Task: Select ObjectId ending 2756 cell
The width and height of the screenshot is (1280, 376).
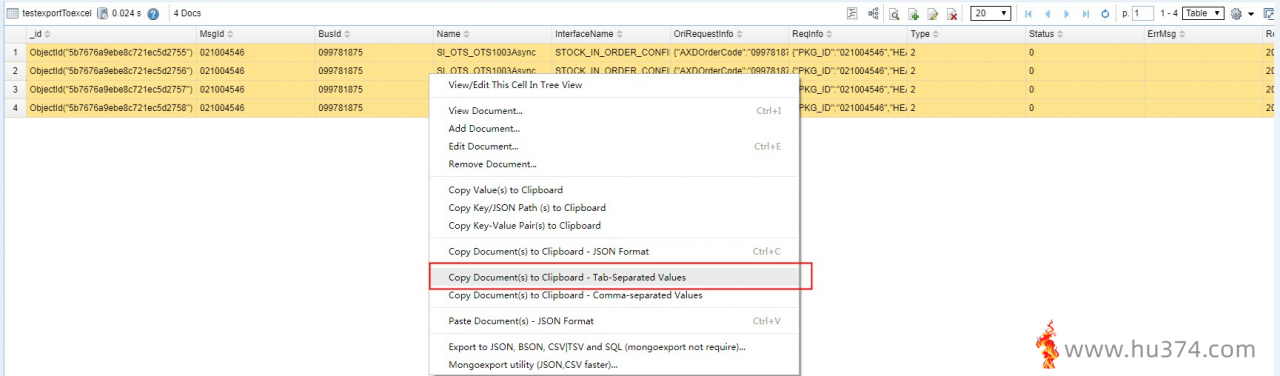Action: 111,71
